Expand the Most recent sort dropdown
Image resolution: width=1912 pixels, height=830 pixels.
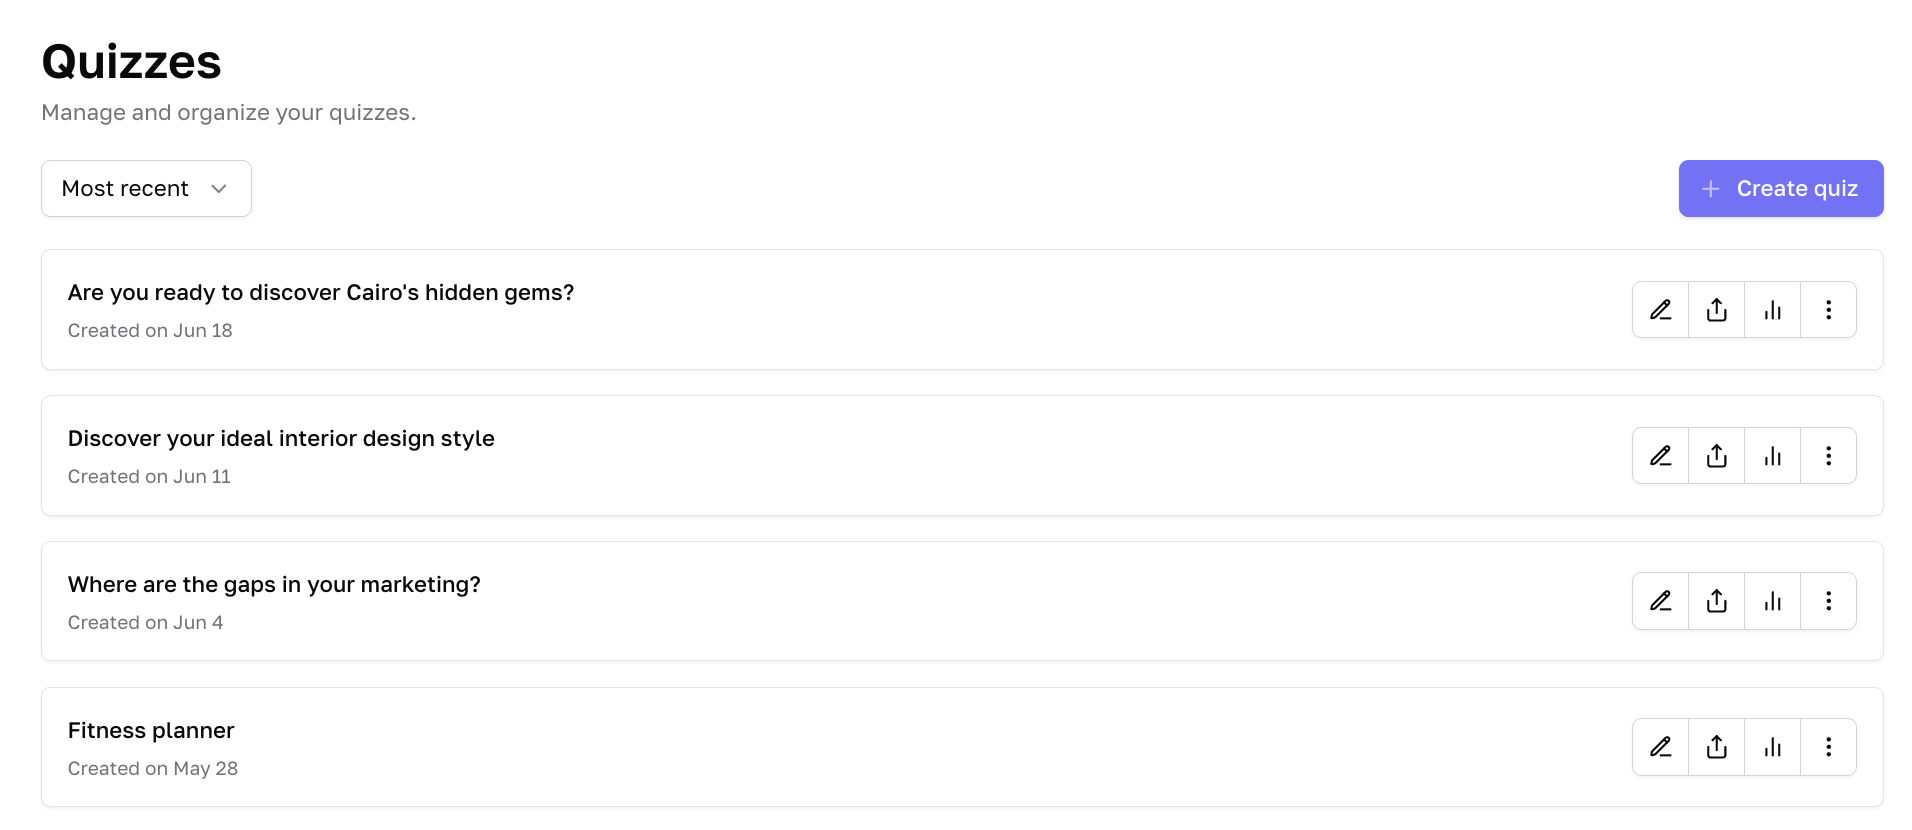pyautogui.click(x=146, y=189)
